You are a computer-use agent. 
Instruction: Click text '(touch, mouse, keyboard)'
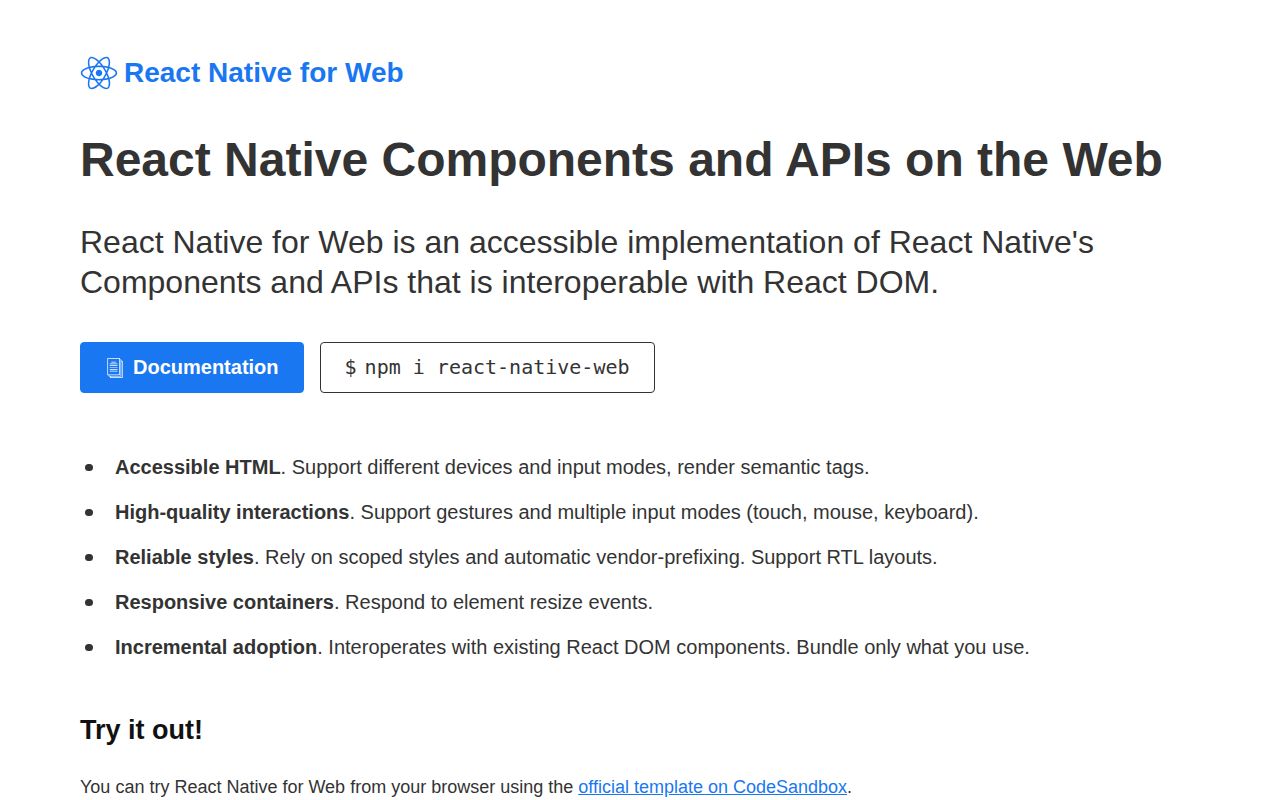[860, 512]
